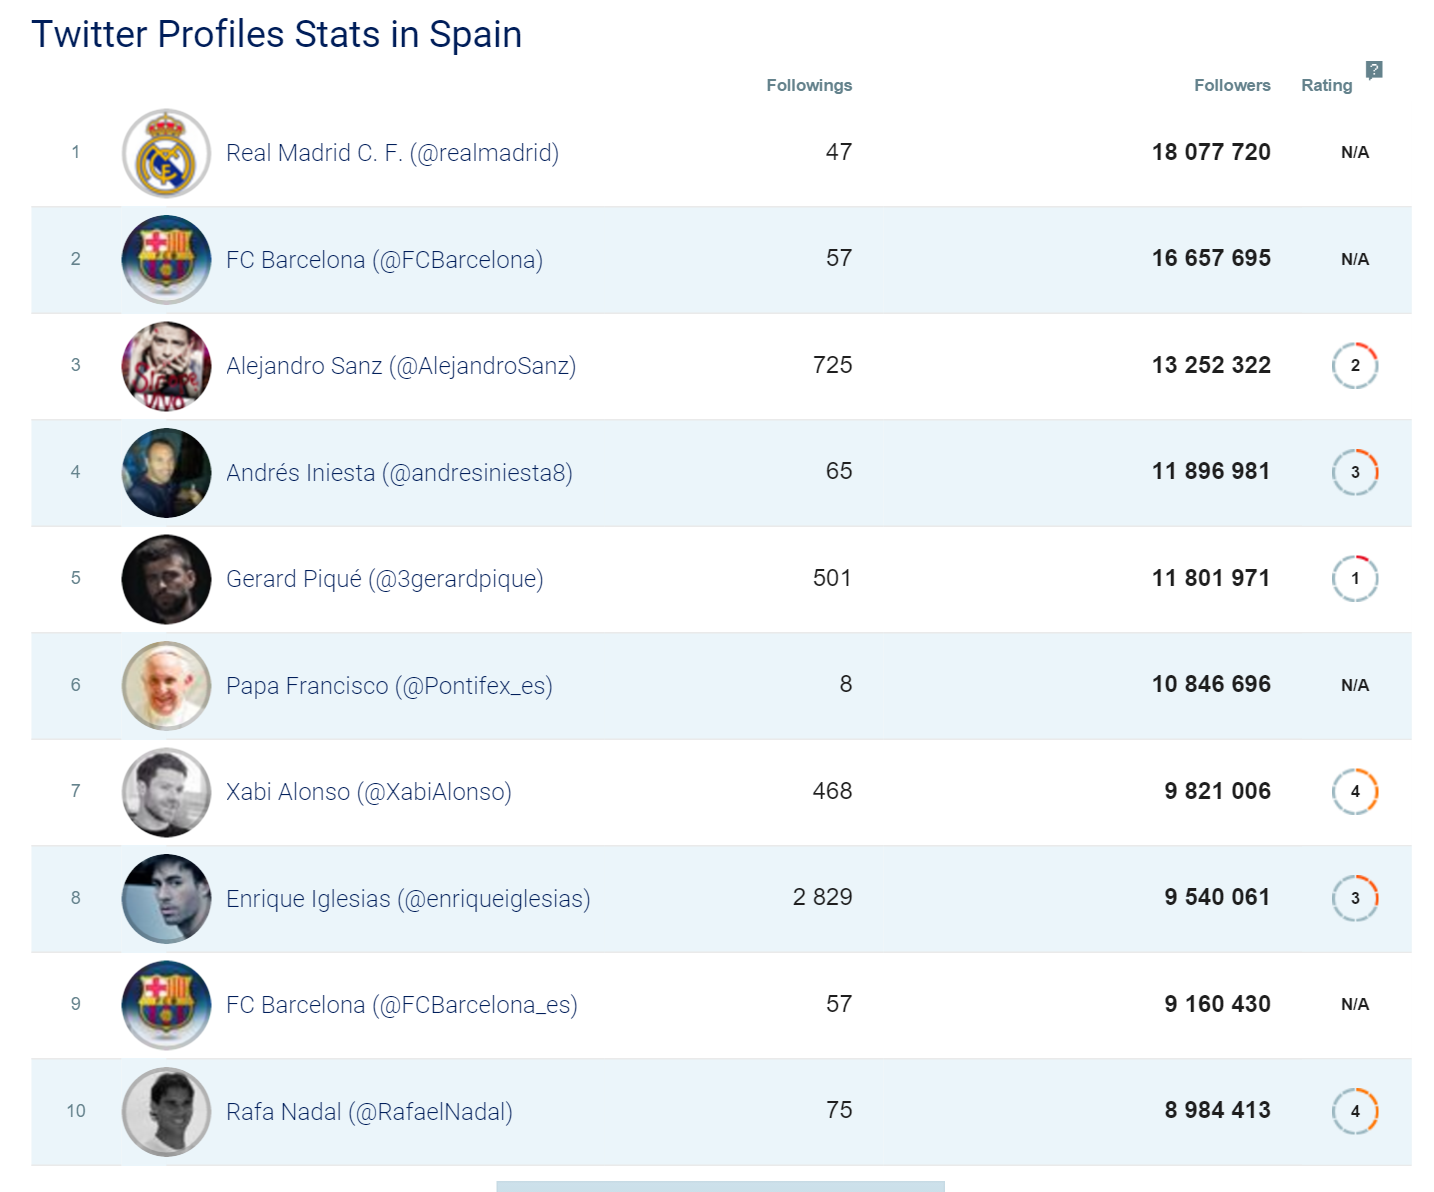The width and height of the screenshot is (1434, 1192).
Task: Click the Twitter Profiles Stats in Spain heading
Action: pos(276,35)
